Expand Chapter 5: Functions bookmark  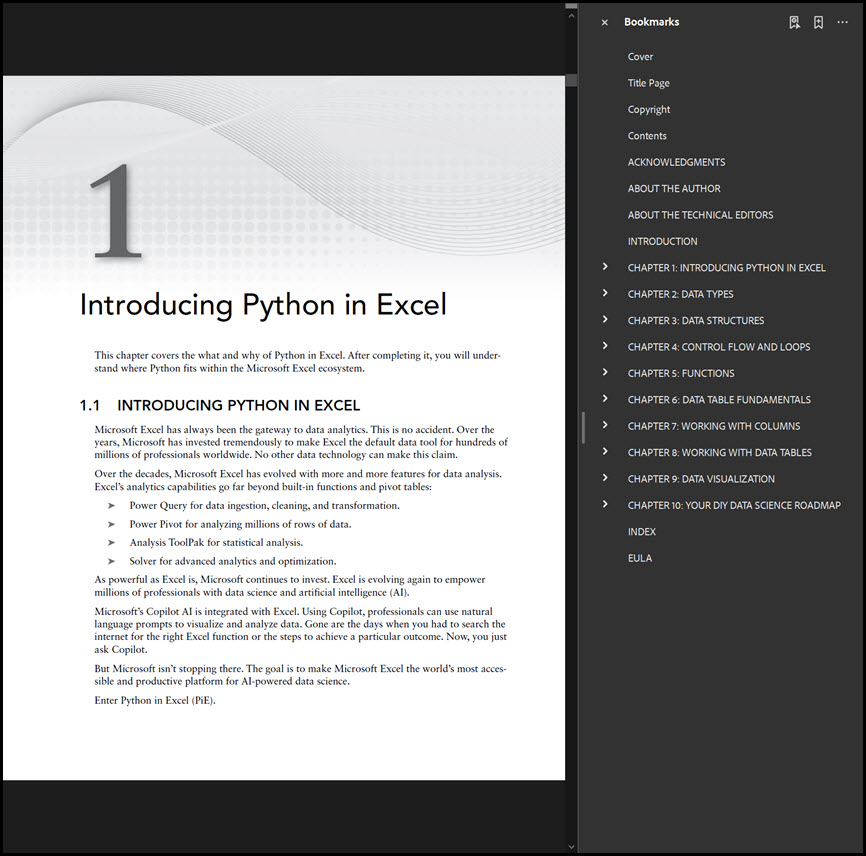point(605,372)
